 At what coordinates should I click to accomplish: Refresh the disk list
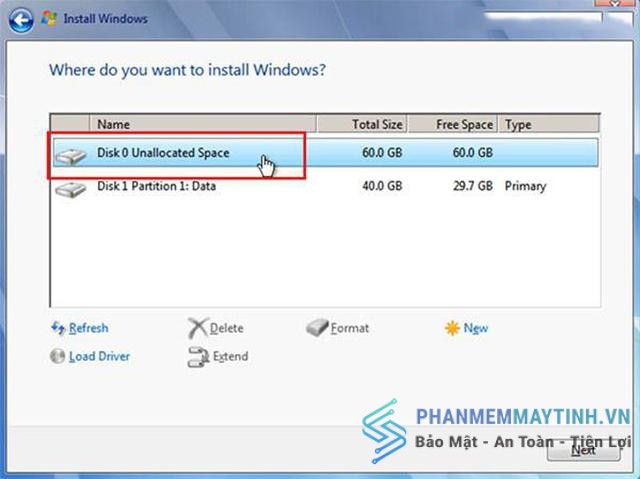point(89,328)
